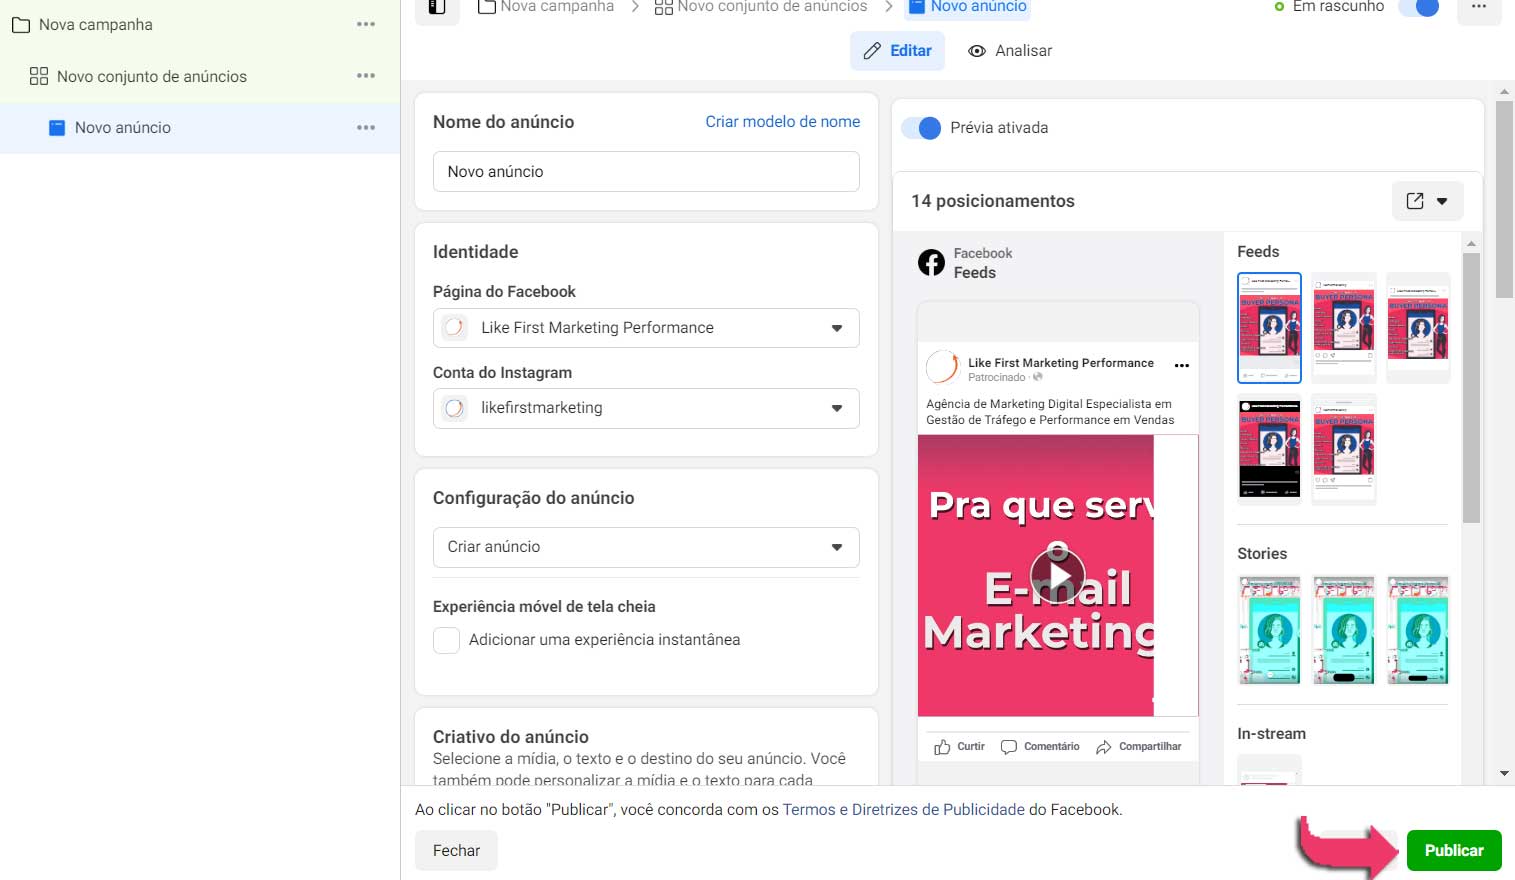Screen dimensions: 1515x880
Task: Select the first Stories placement thumbnail
Action: [x=1269, y=630]
